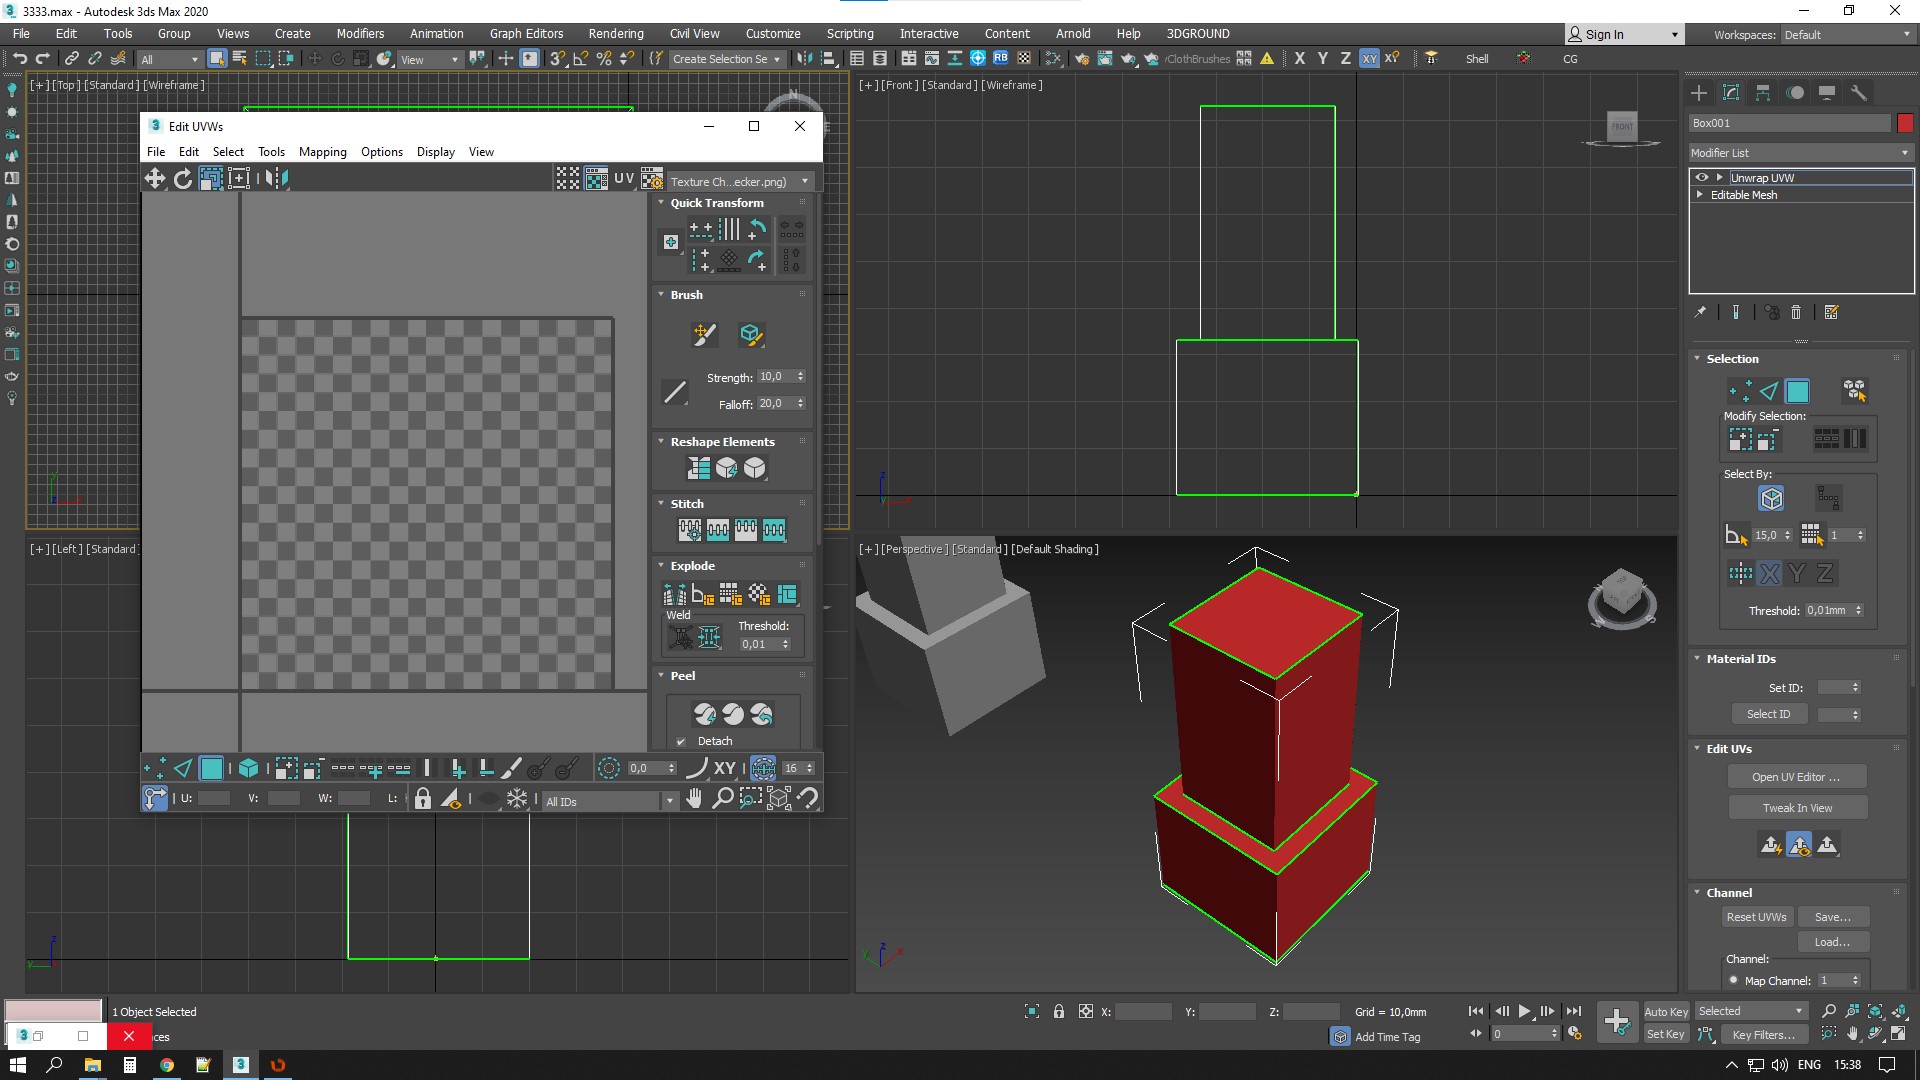1920x1080 pixels.
Task: Click Box001 object color swatch
Action: [1905, 123]
